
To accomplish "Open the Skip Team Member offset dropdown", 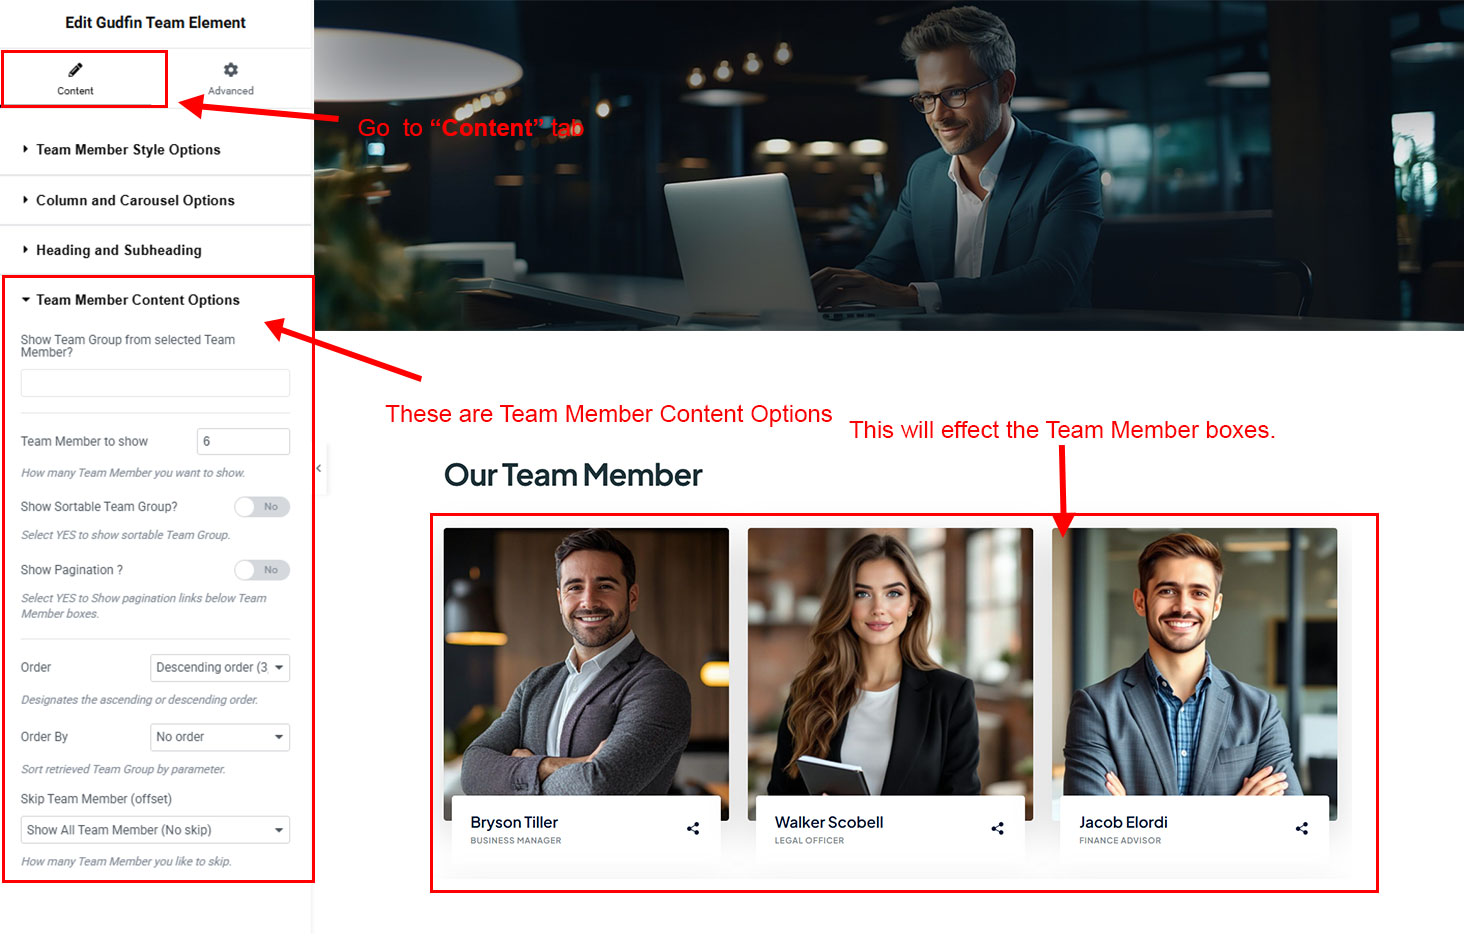I will 155,830.
